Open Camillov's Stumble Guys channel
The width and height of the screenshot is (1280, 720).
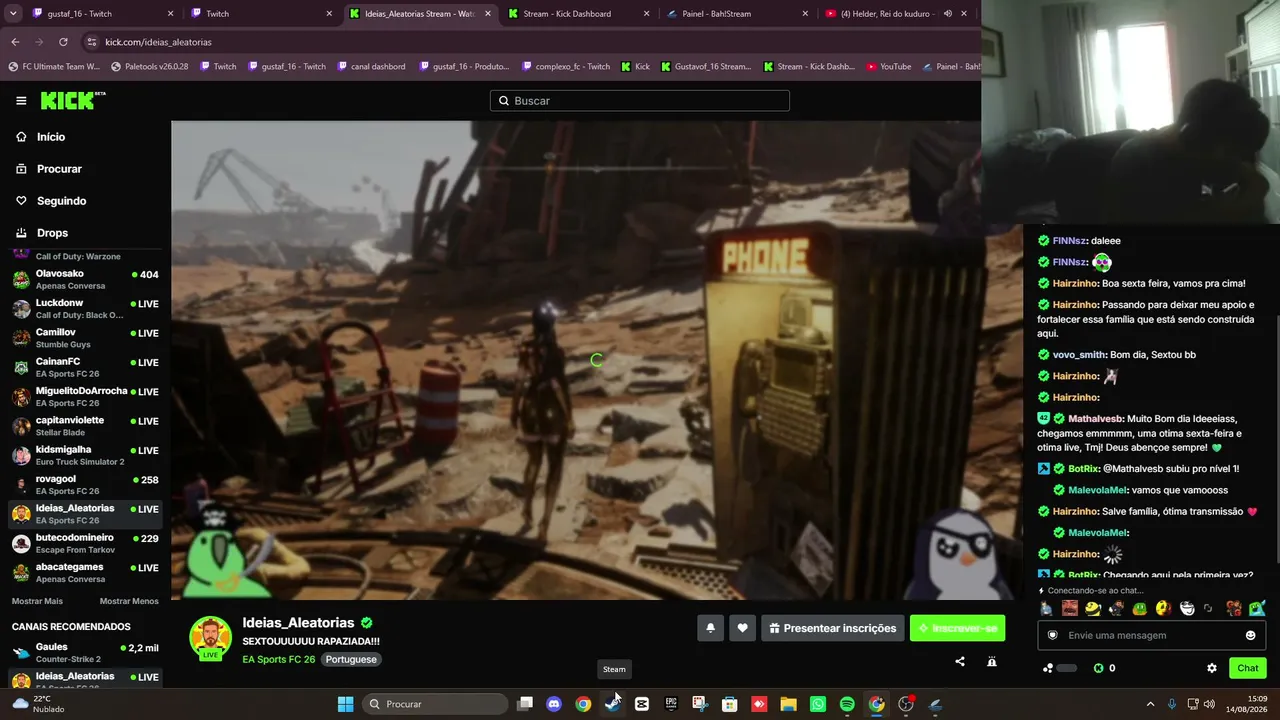point(85,338)
